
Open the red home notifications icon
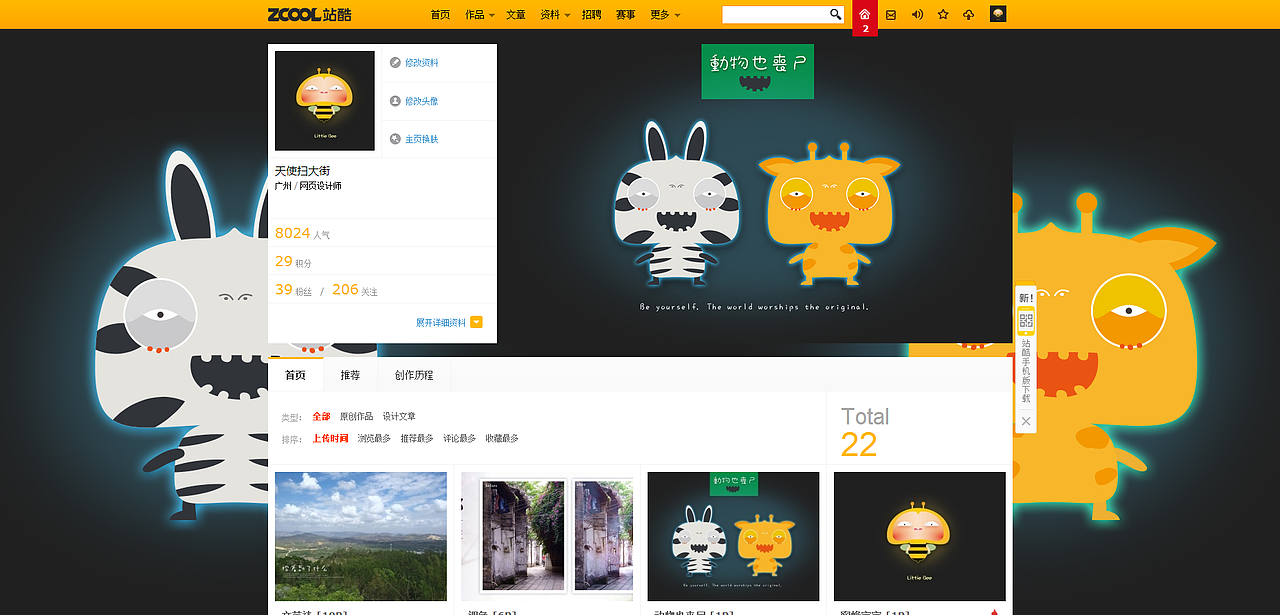865,18
